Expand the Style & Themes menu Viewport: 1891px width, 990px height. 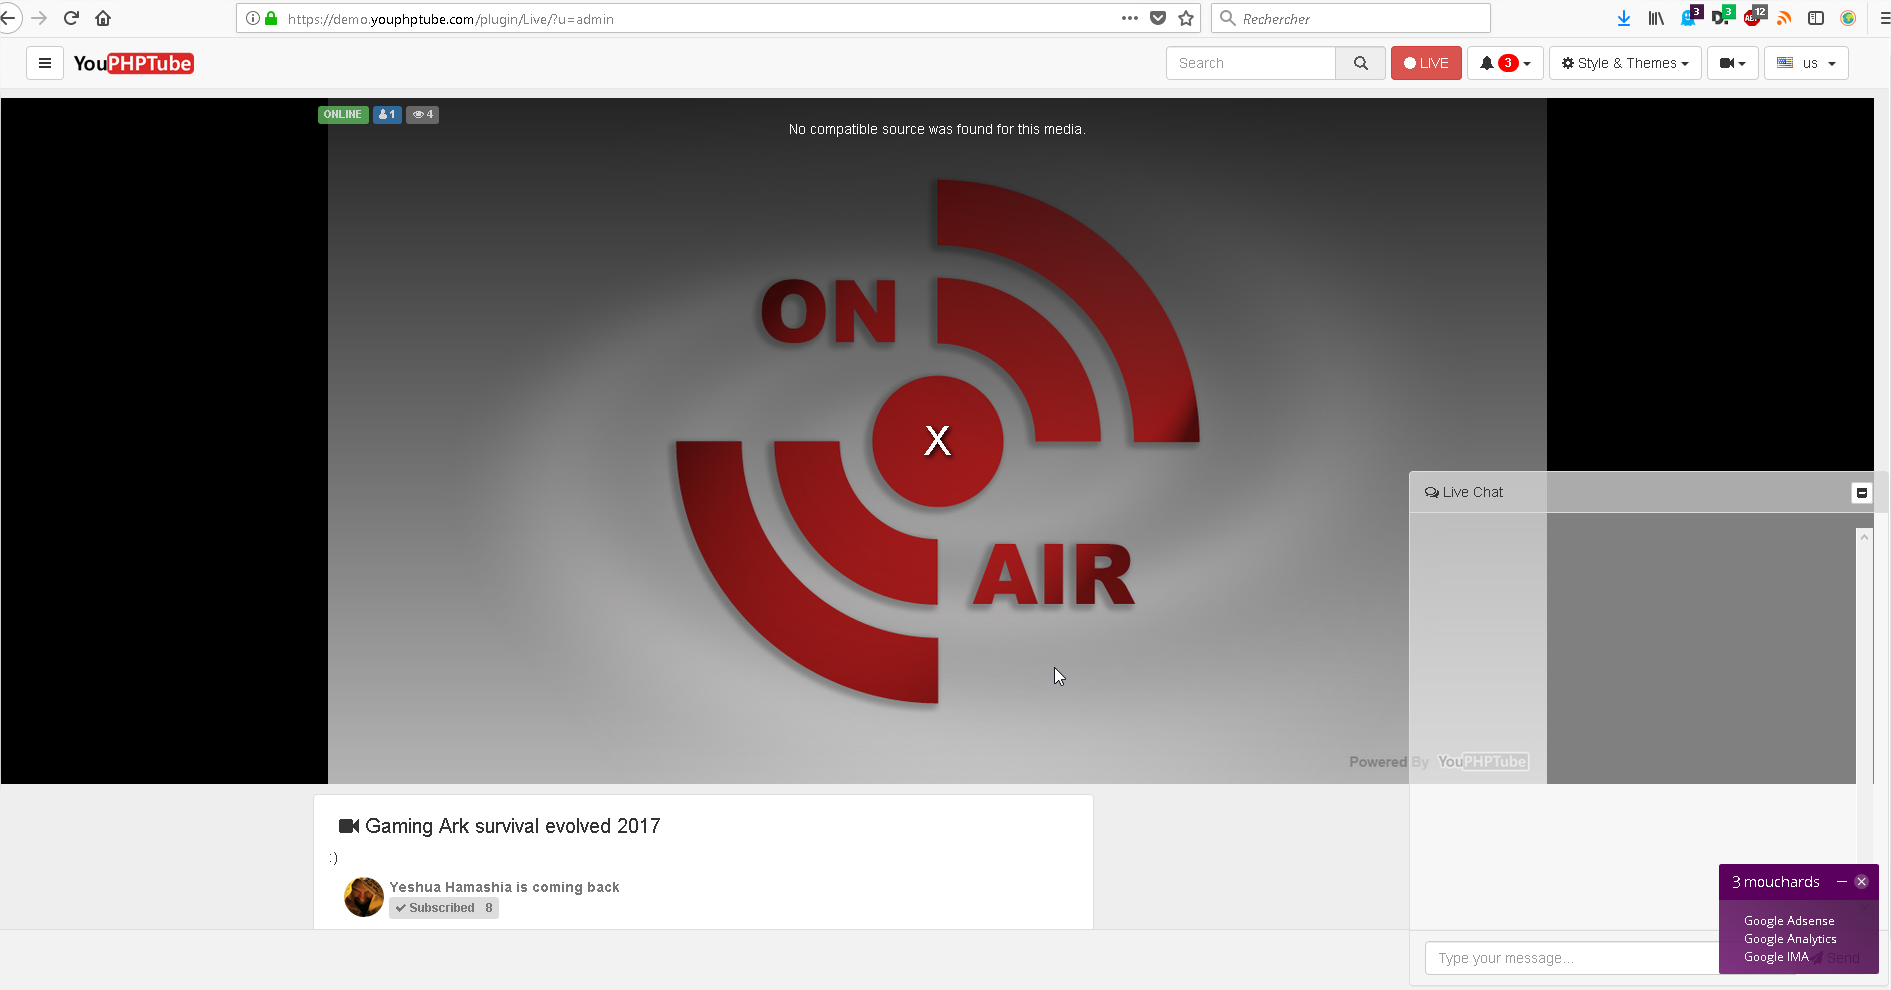tap(1625, 63)
